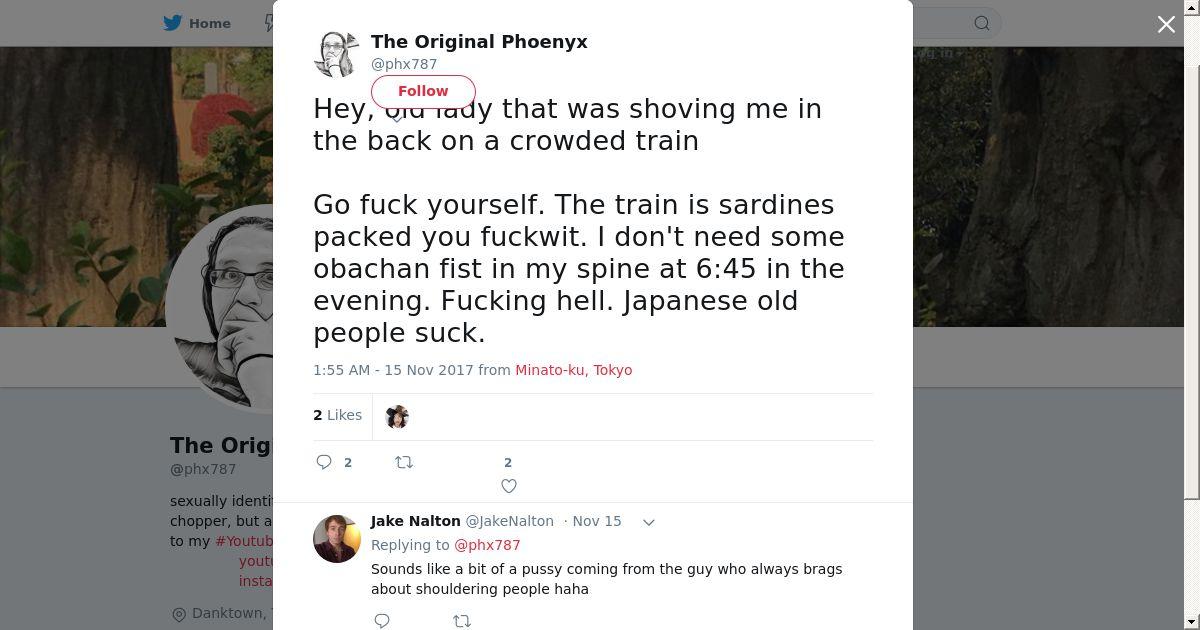Retweet The Original Phoenyx's tweet

404,462
